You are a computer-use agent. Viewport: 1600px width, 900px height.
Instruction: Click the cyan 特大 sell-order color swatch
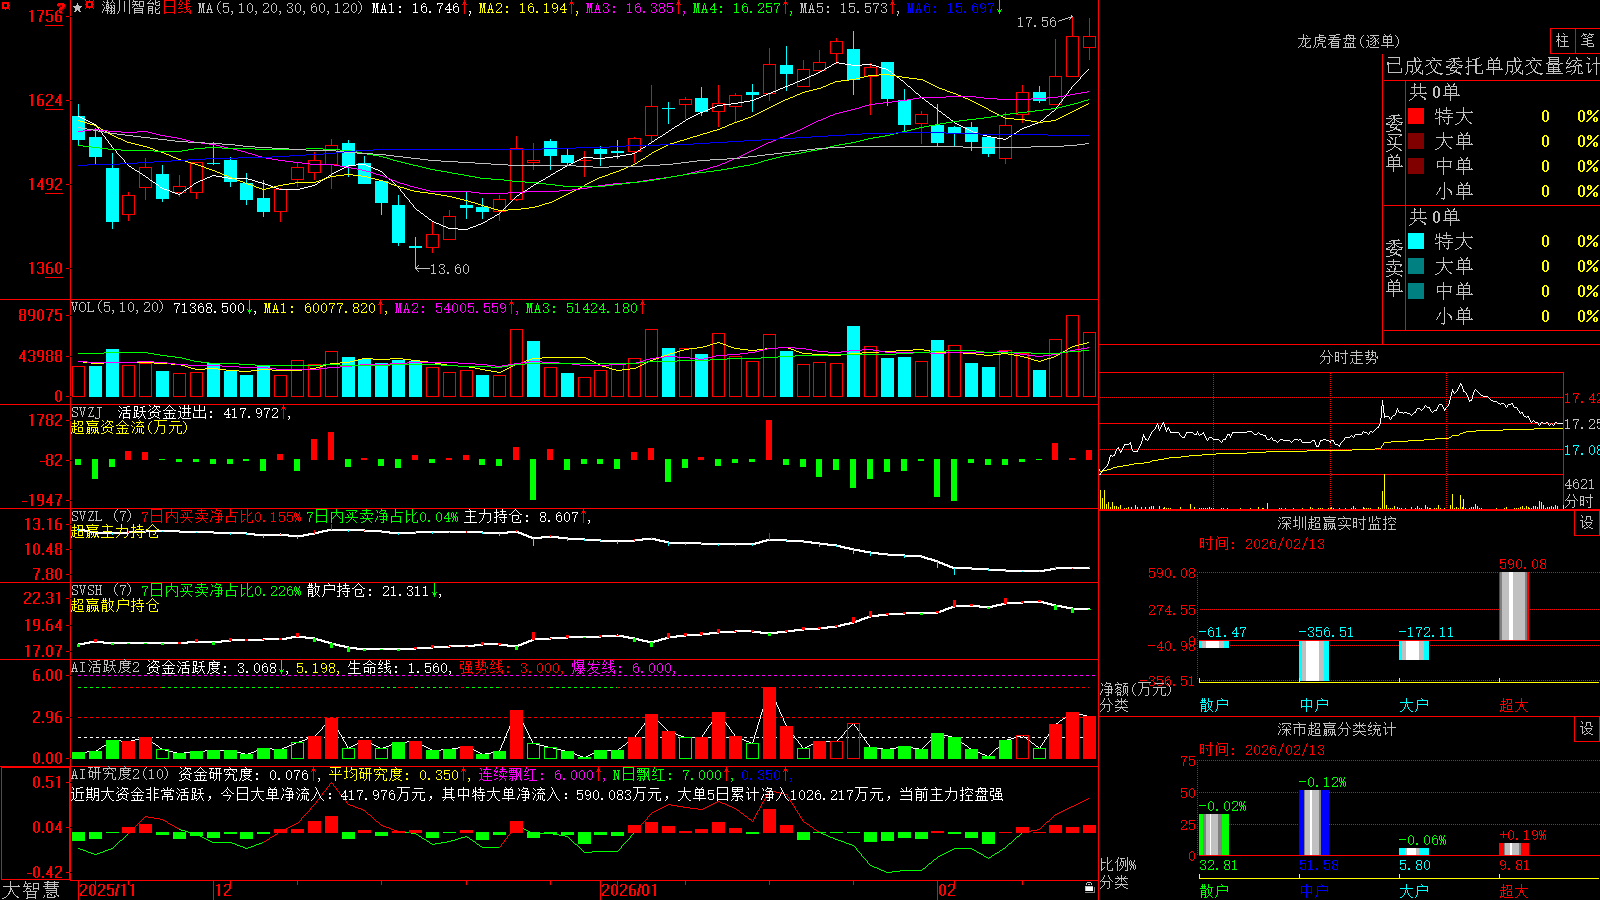click(x=1416, y=241)
